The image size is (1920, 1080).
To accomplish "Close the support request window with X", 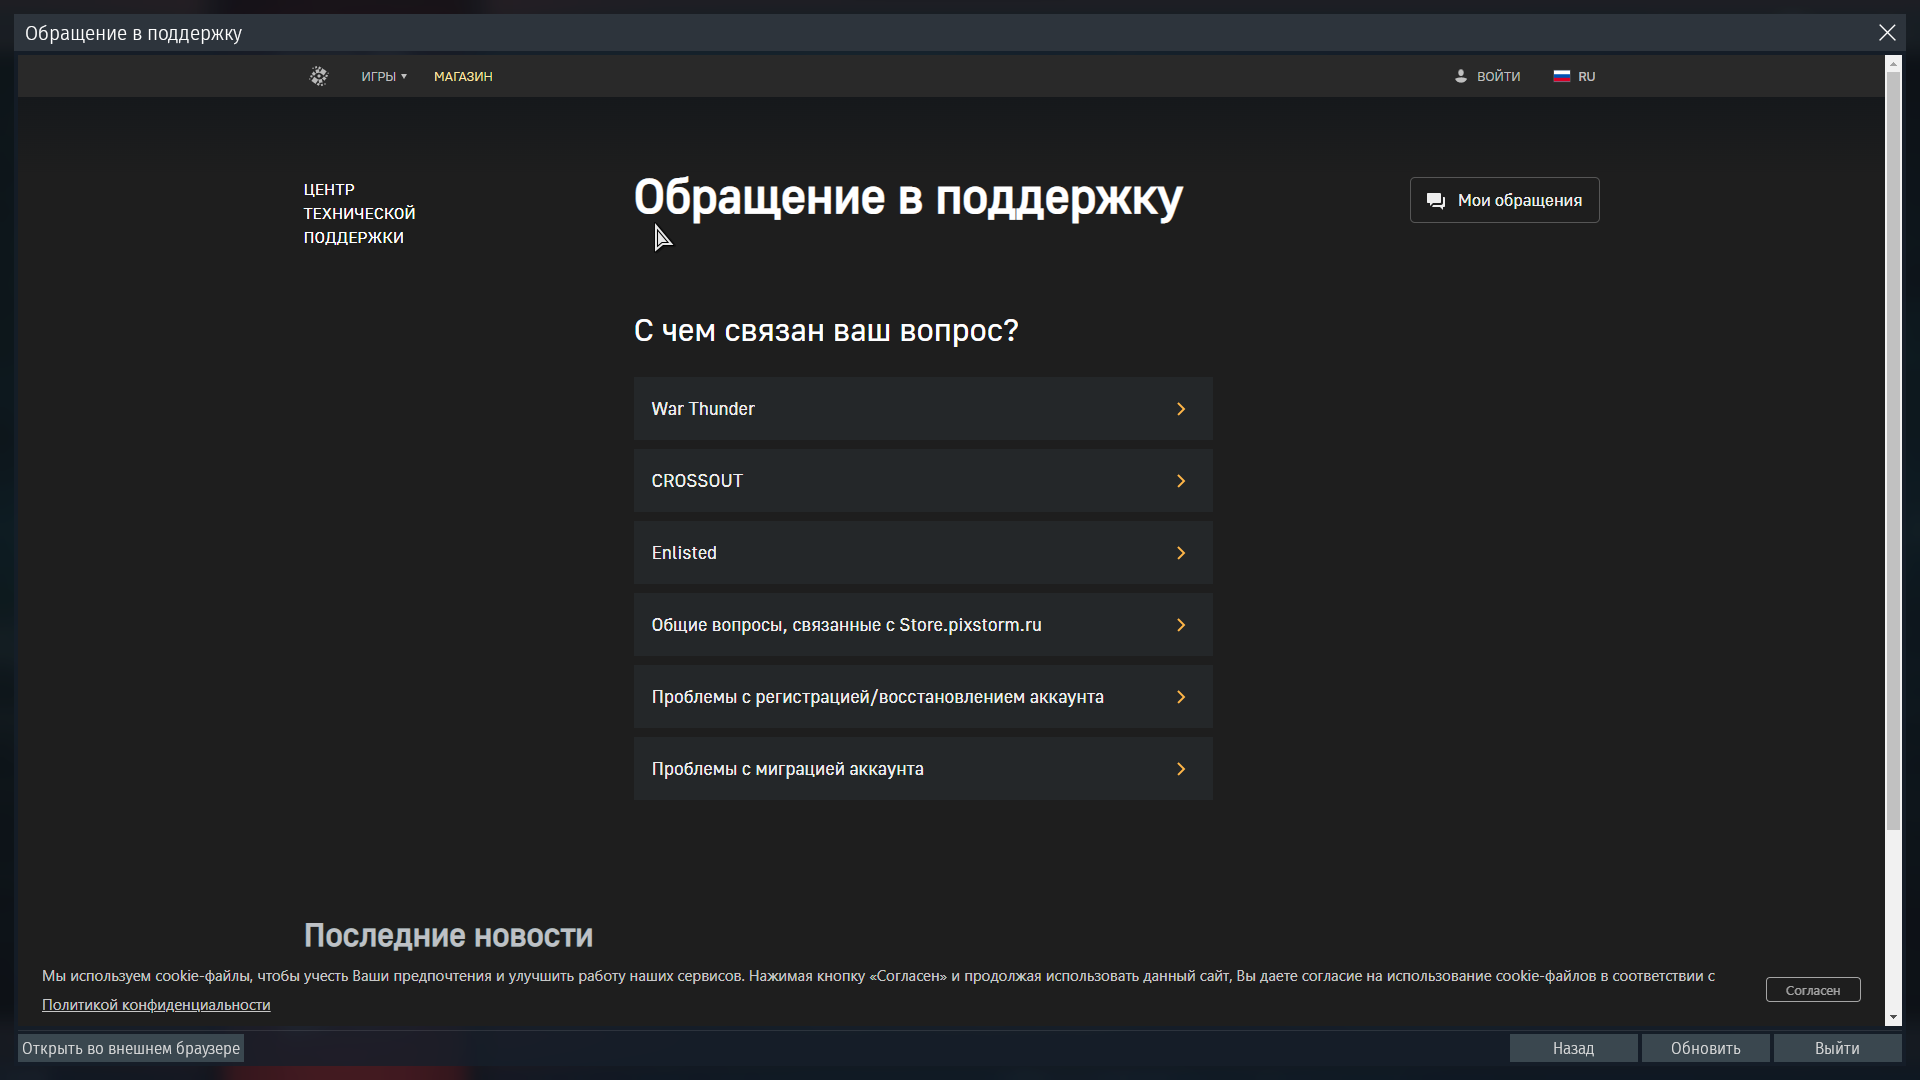I will [x=1887, y=33].
